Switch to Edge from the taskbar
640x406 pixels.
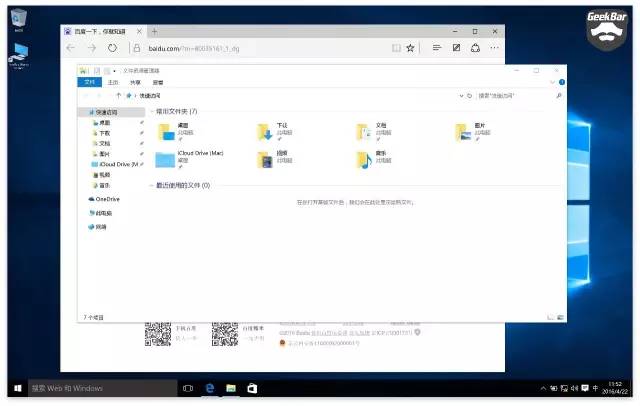210,388
